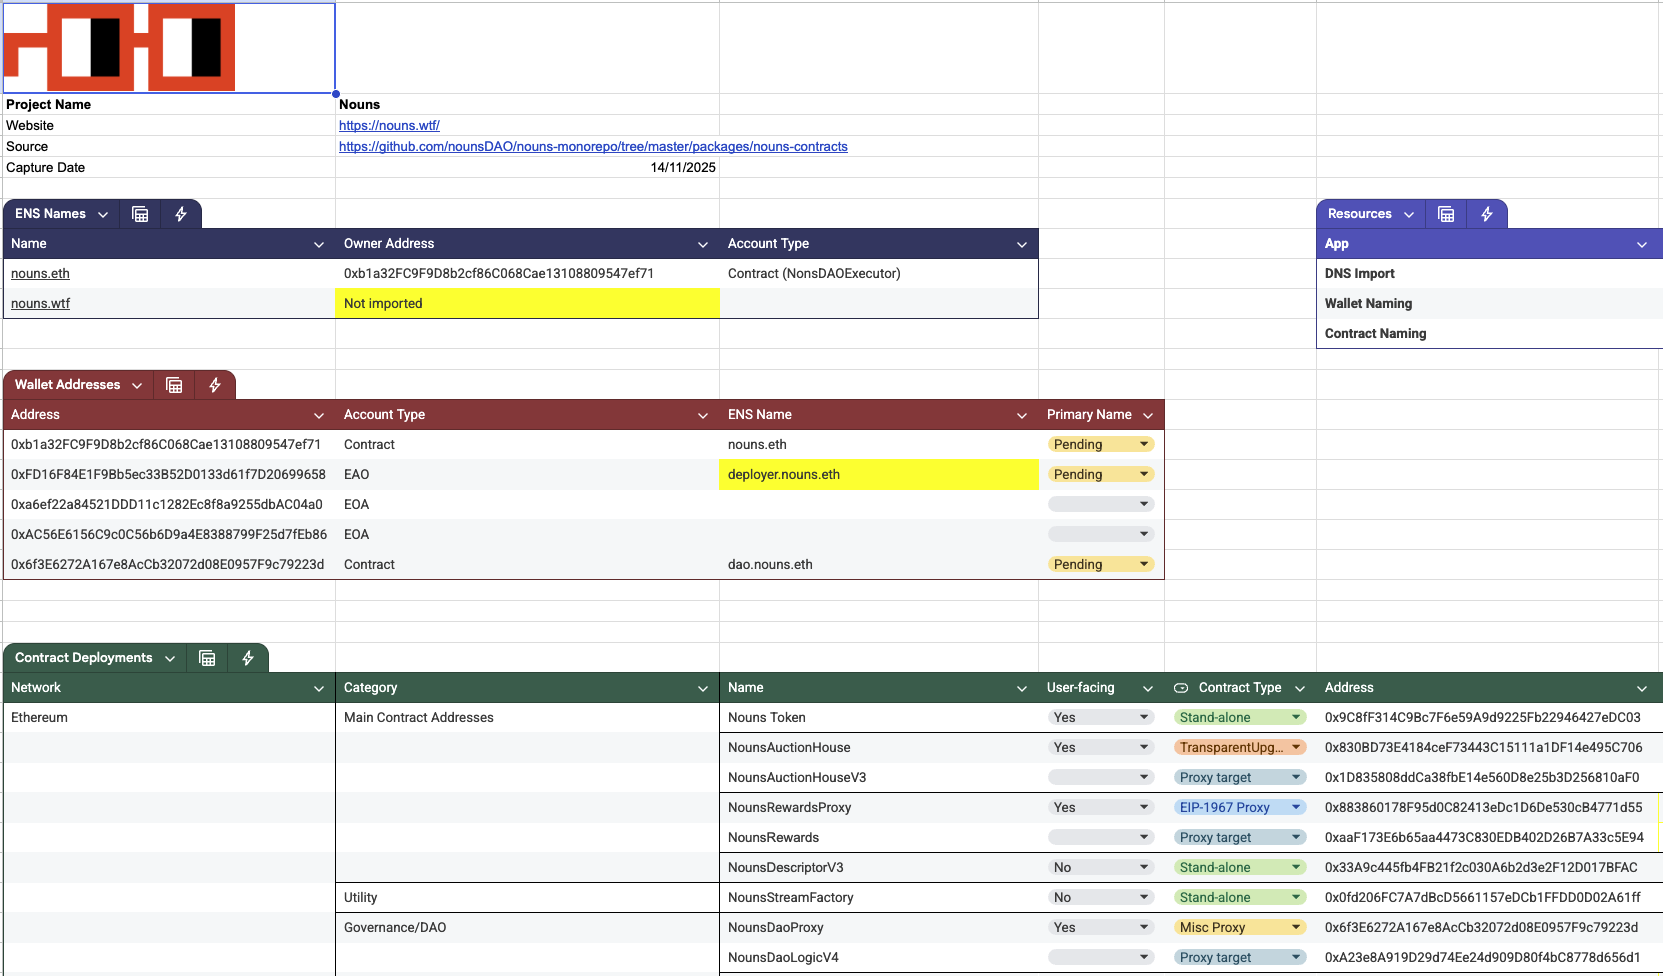Click the Contract Type column smart chip icon
Screen dimensions: 1663x976
click(1181, 688)
